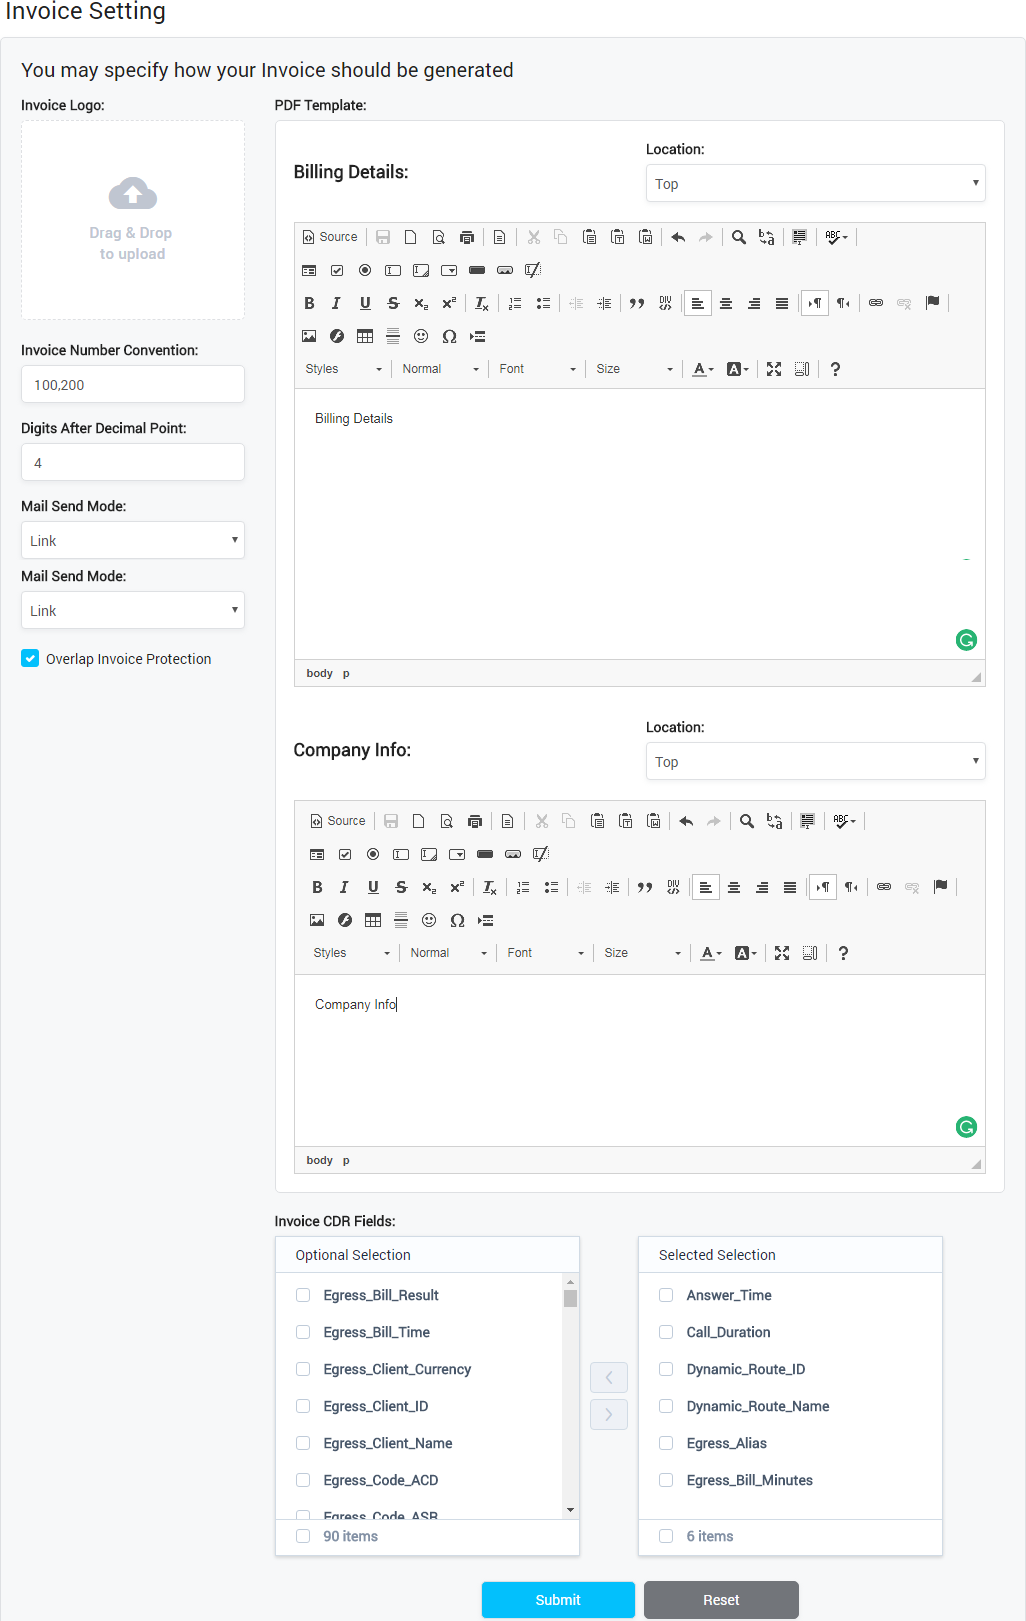Check Egress_Client_ID checkbox
1026x1621 pixels.
(303, 1406)
